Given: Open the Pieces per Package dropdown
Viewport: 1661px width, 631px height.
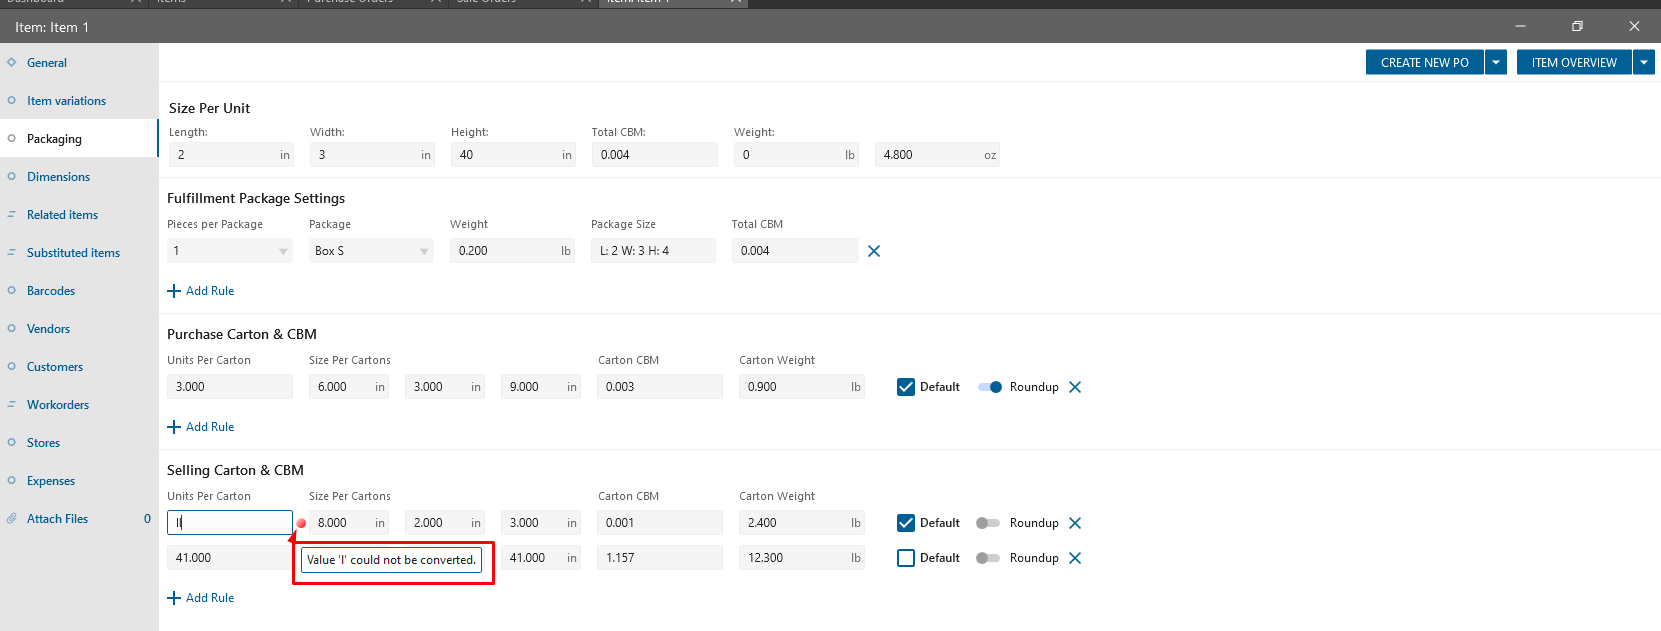Looking at the screenshot, I should point(283,251).
